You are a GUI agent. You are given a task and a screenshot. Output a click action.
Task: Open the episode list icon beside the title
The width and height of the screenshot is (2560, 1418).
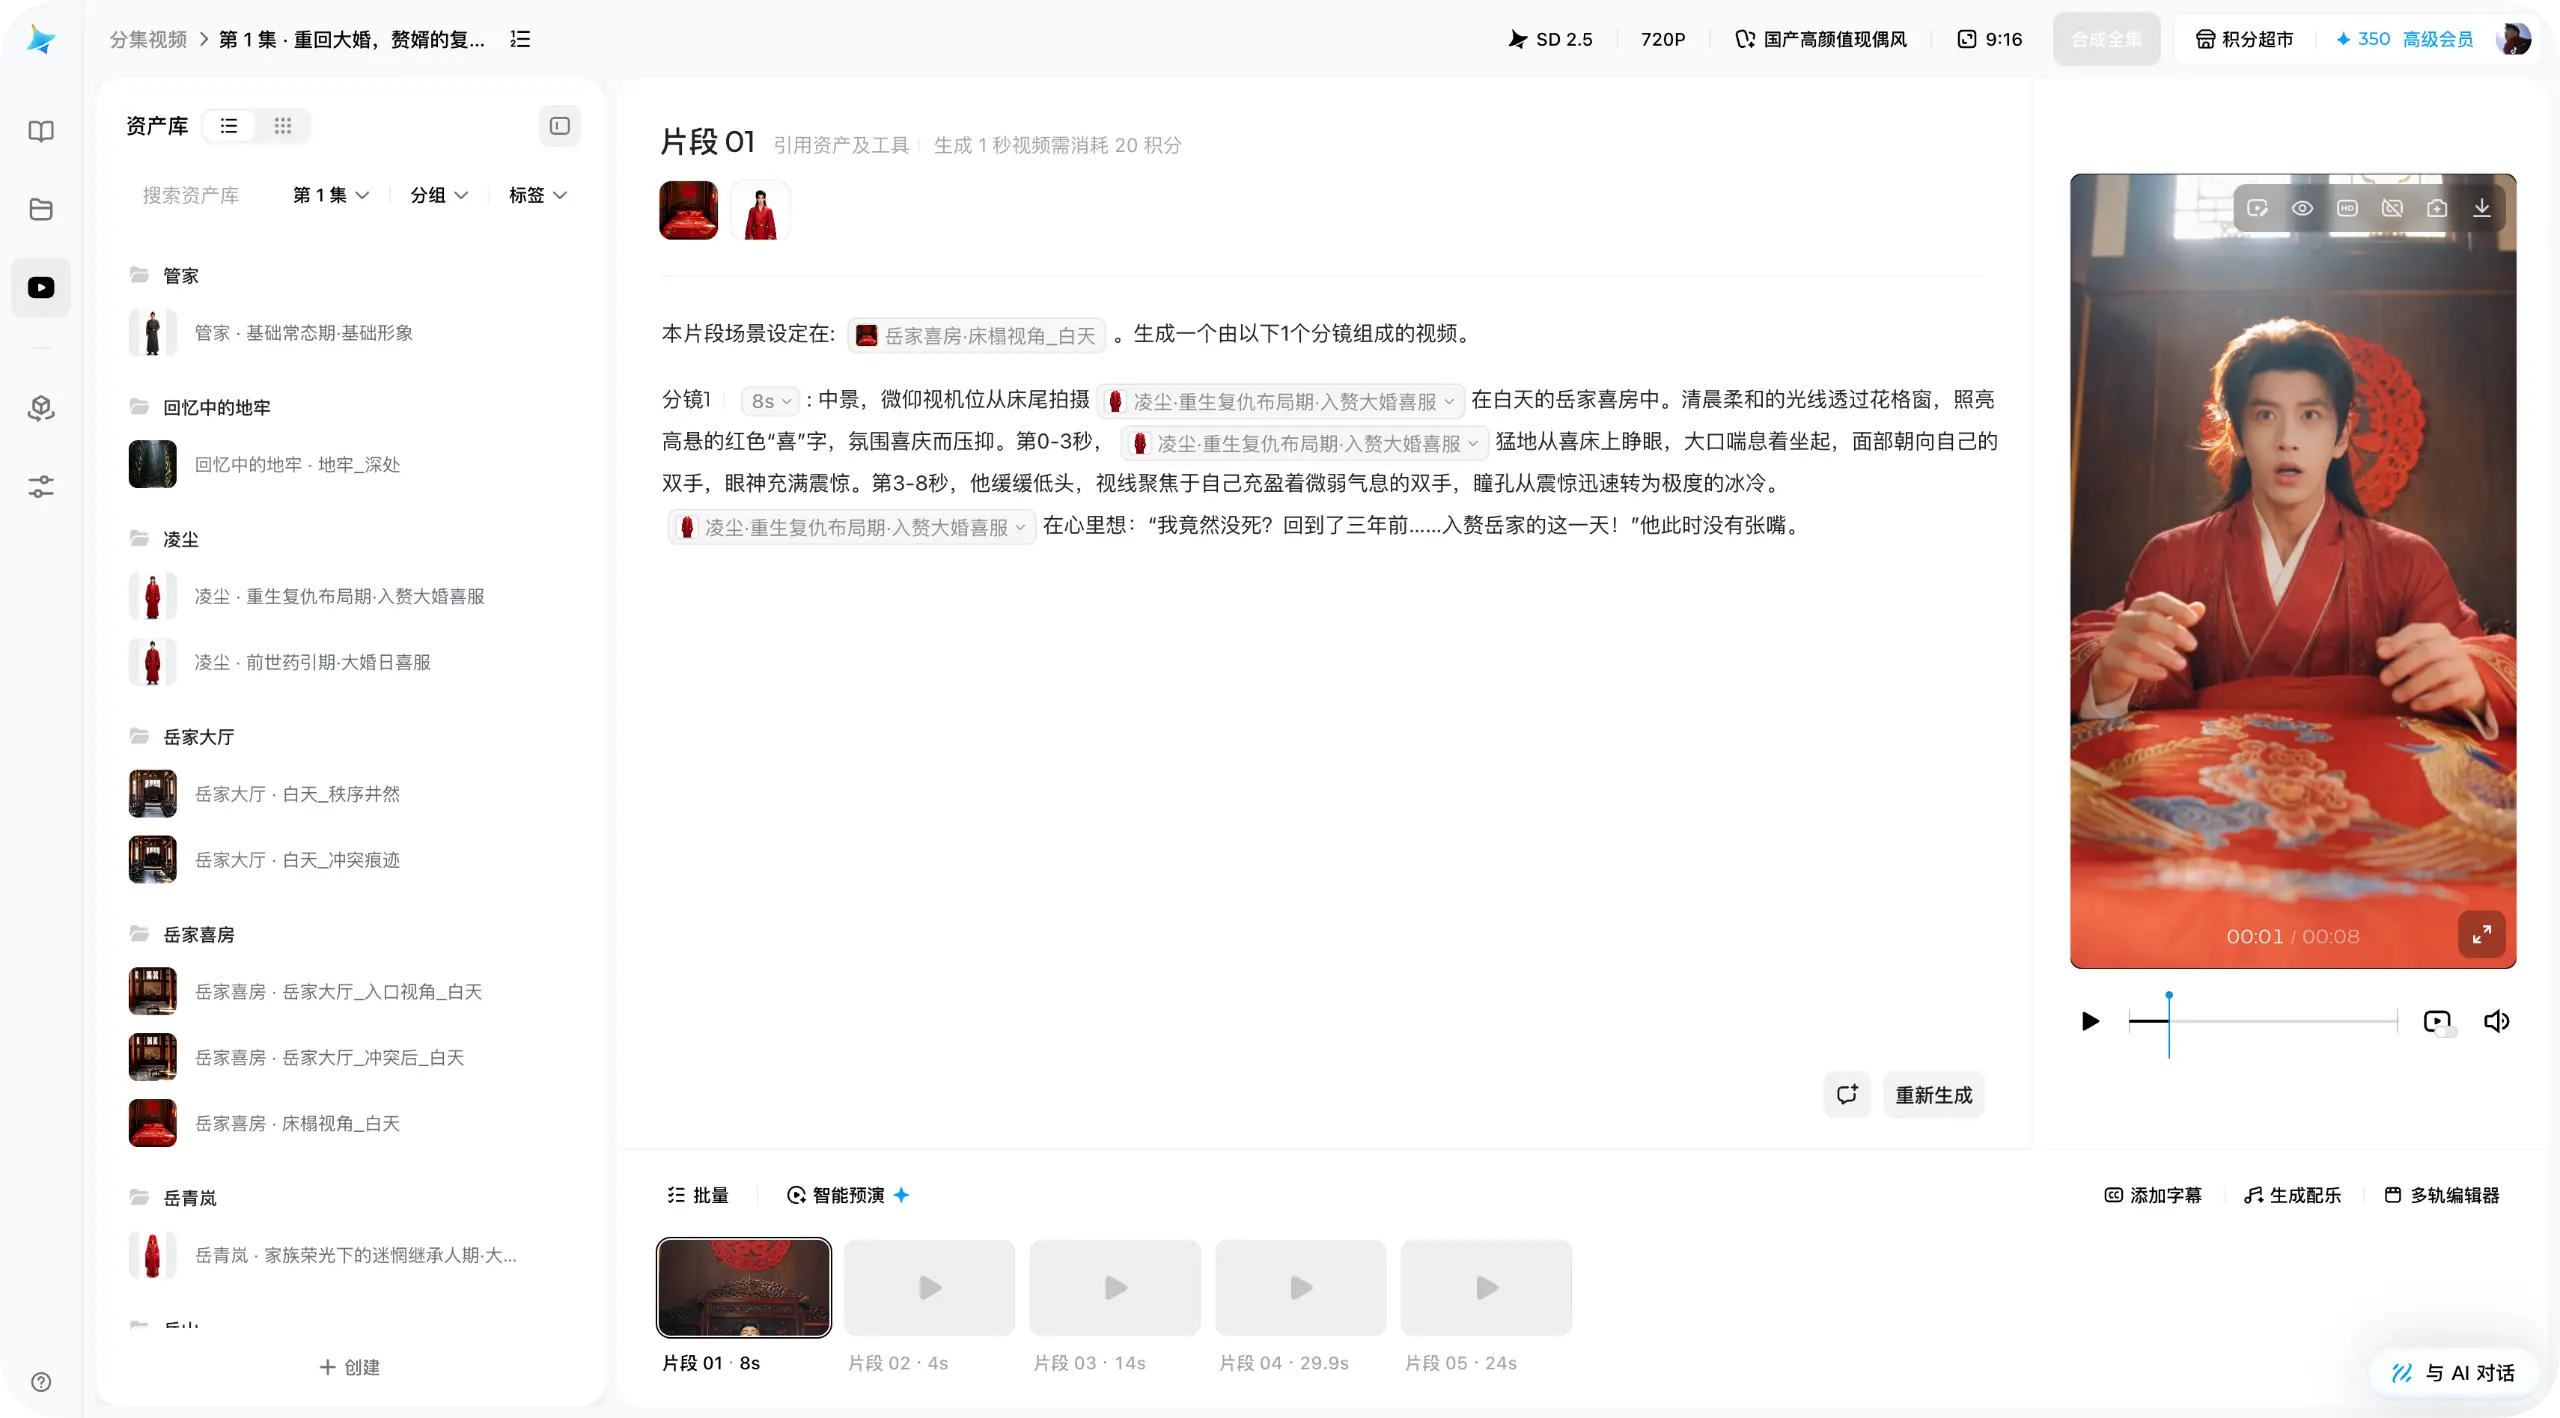pos(520,39)
